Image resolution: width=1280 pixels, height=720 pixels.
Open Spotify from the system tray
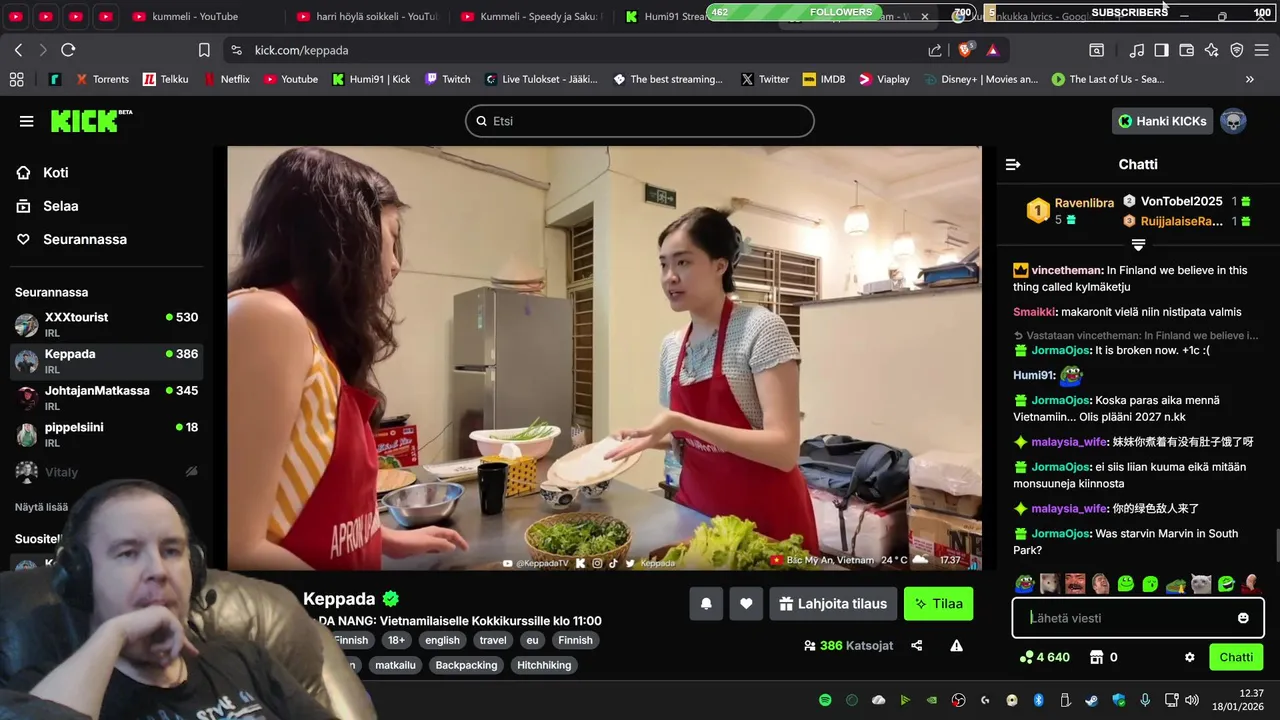pyautogui.click(x=825, y=700)
